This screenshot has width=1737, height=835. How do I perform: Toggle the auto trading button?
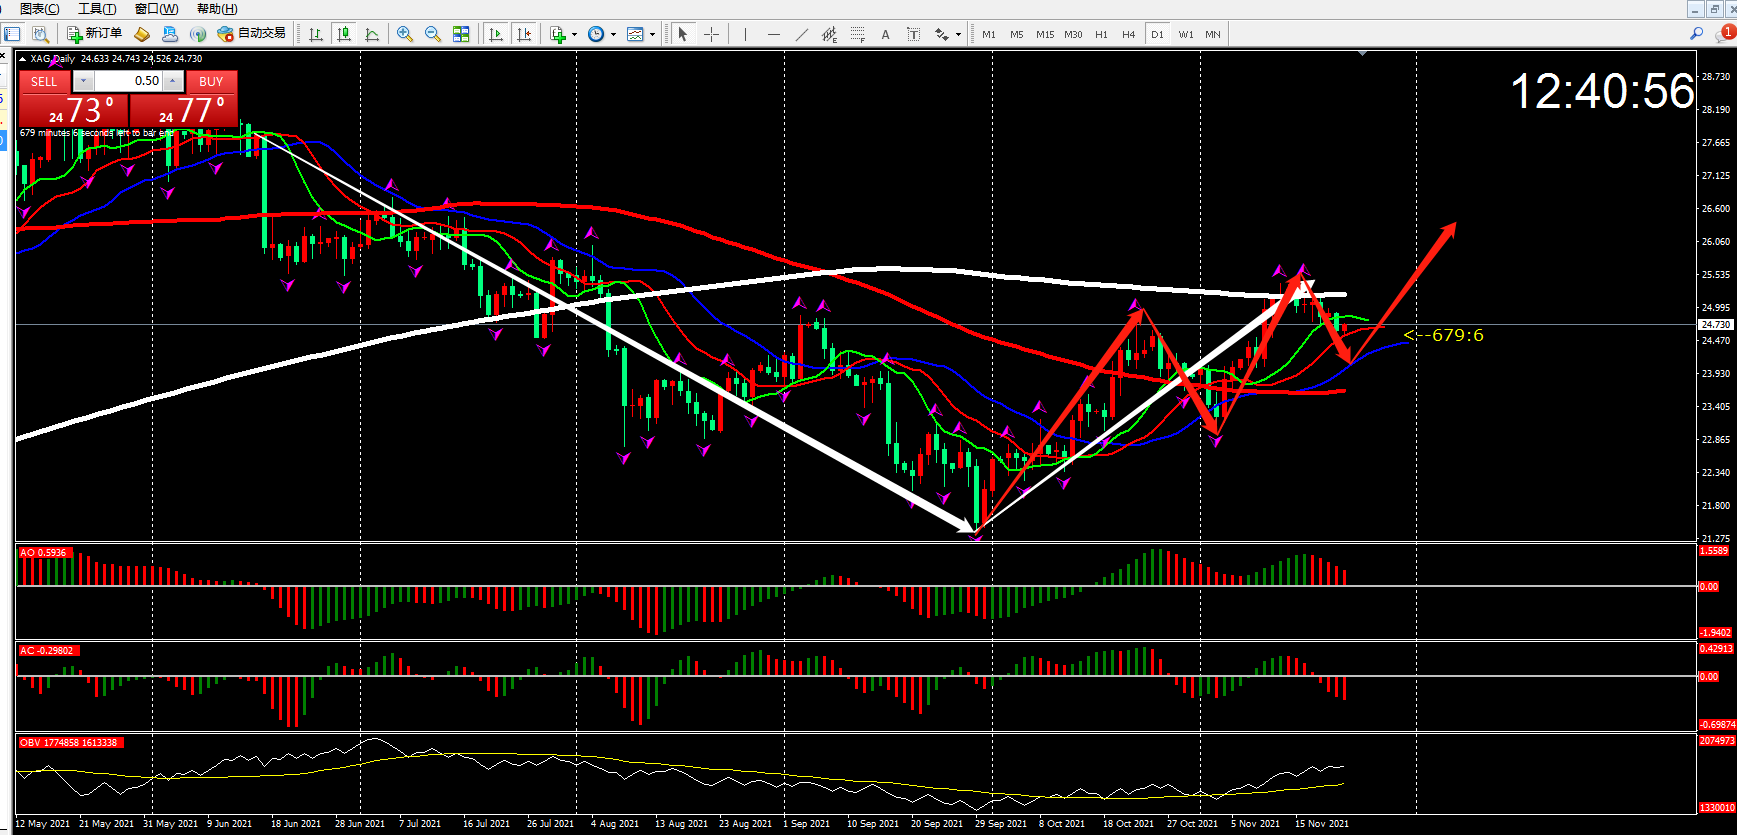(252, 34)
